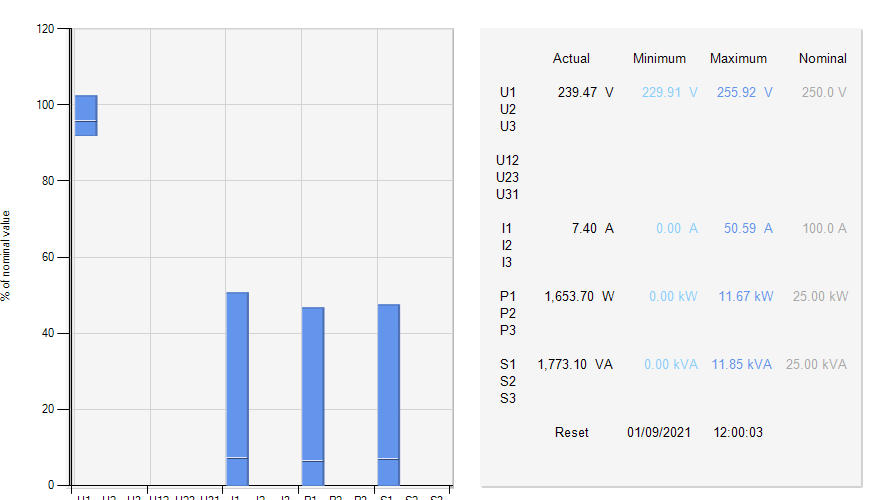This screenshot has height=500, width=874.
Task: Click the reset date 01/09/2021
Action: (659, 432)
